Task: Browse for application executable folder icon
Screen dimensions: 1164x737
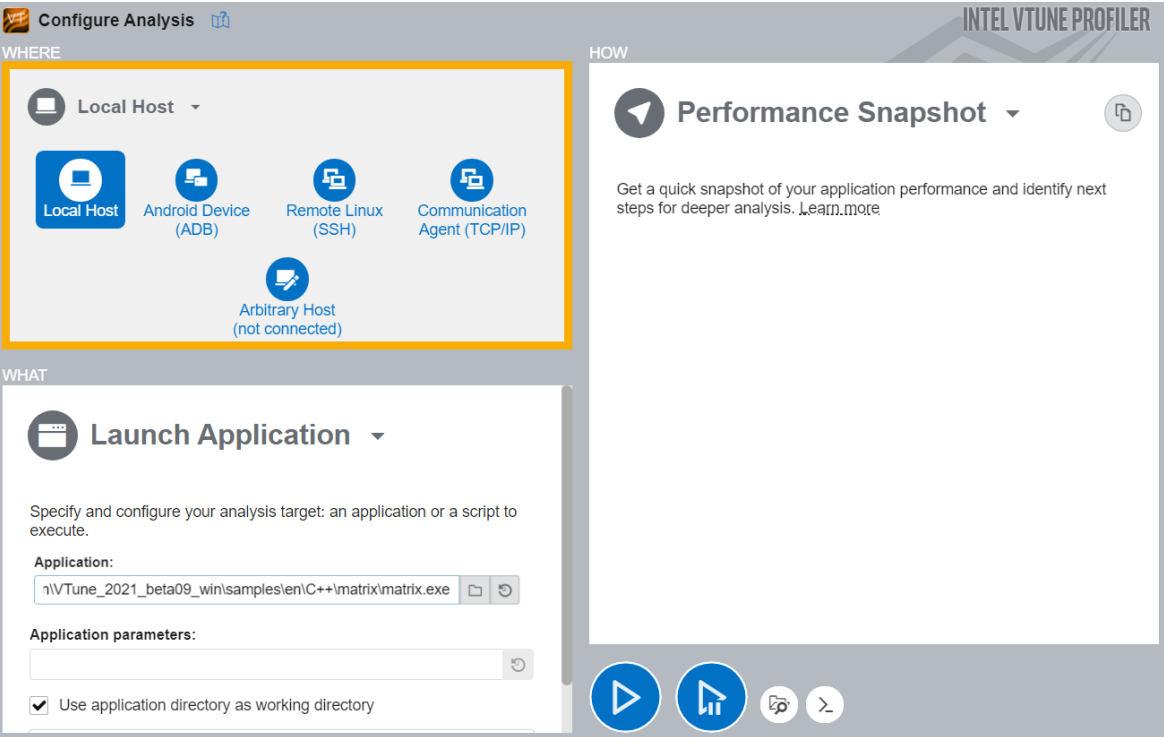Action: [475, 590]
